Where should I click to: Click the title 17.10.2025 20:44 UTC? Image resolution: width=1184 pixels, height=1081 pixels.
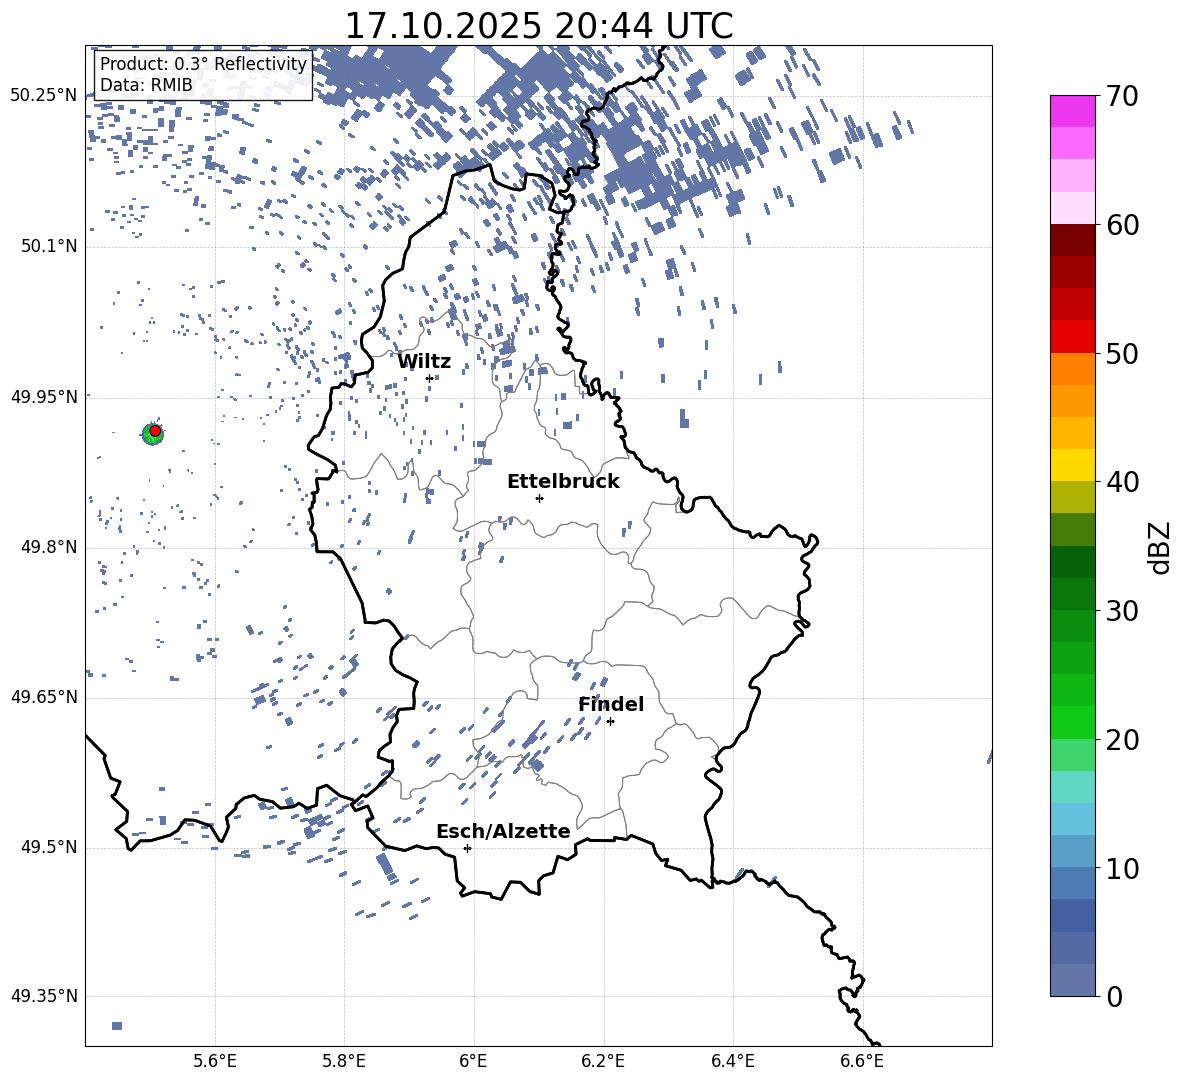(x=538, y=26)
